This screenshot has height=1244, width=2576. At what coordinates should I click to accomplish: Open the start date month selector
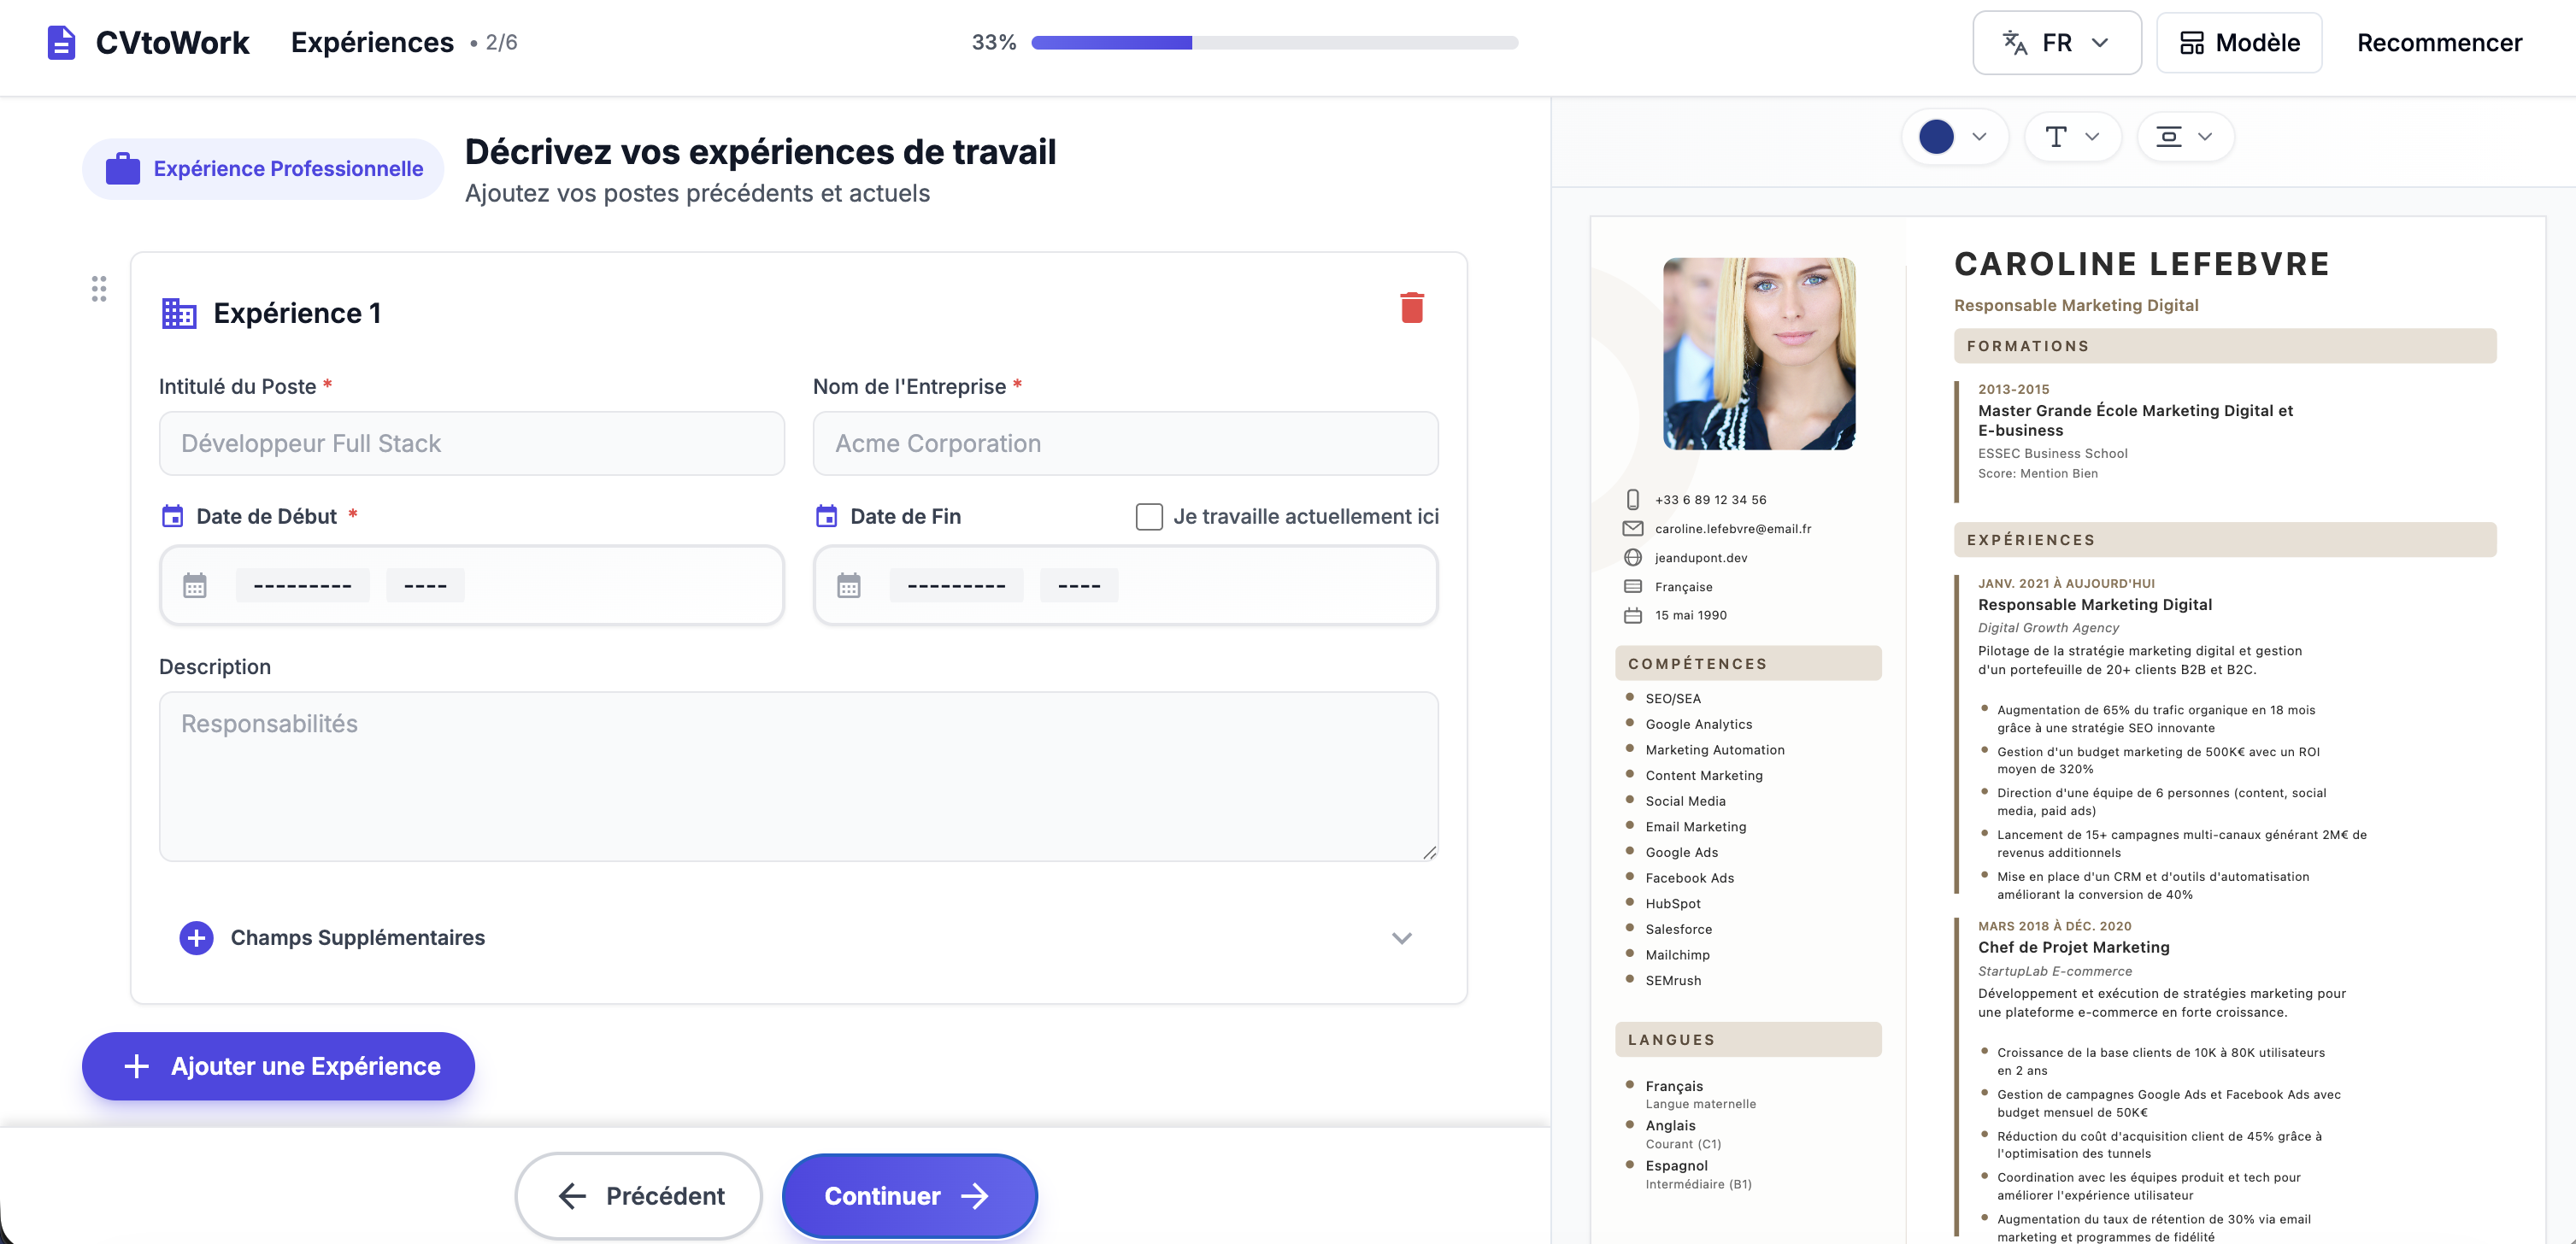coord(302,585)
